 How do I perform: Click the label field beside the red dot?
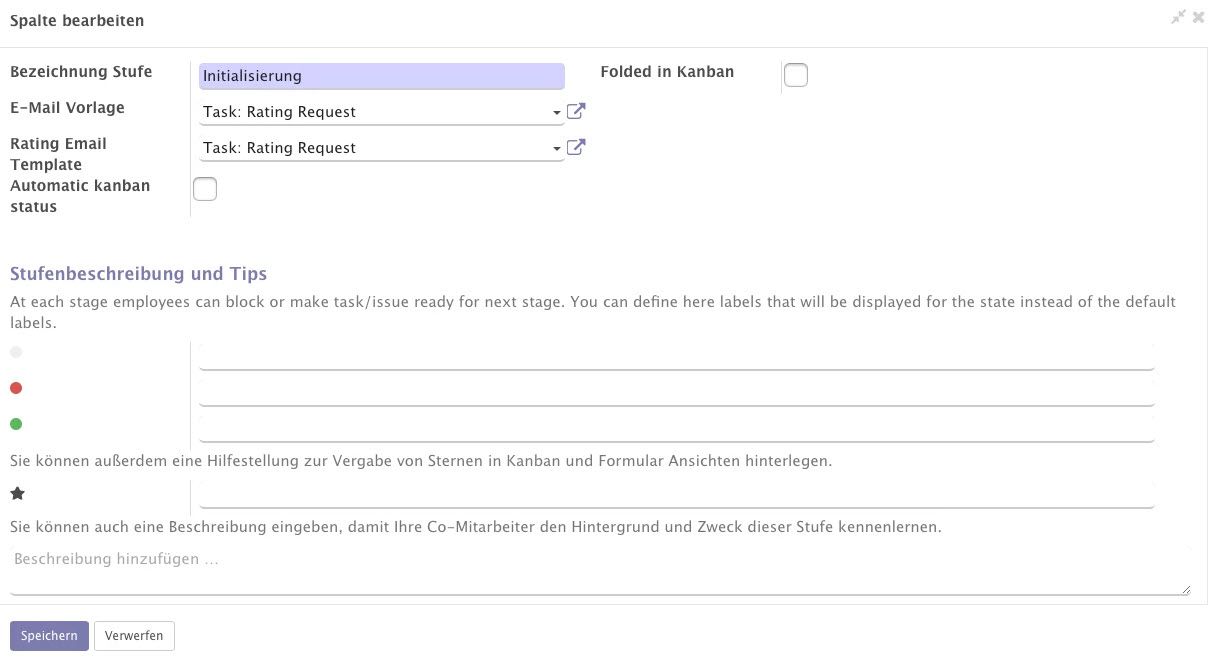677,389
